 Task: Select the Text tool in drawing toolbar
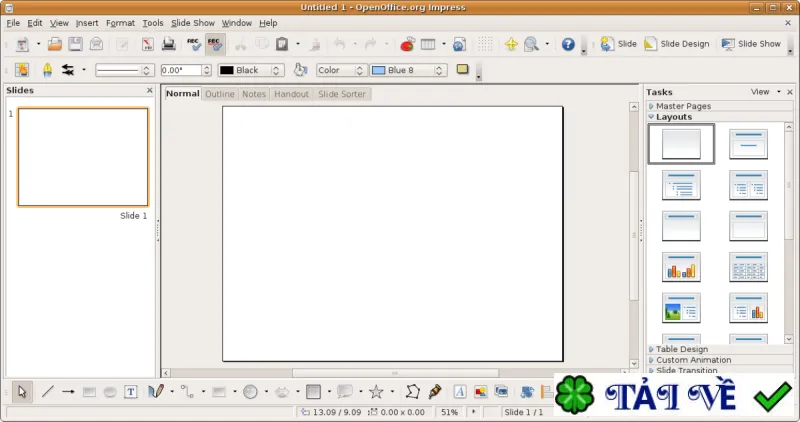[x=131, y=392]
